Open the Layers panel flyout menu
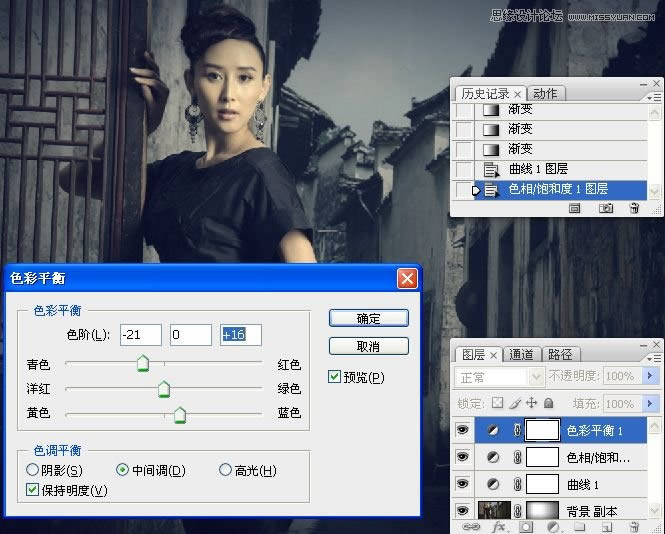 655,354
